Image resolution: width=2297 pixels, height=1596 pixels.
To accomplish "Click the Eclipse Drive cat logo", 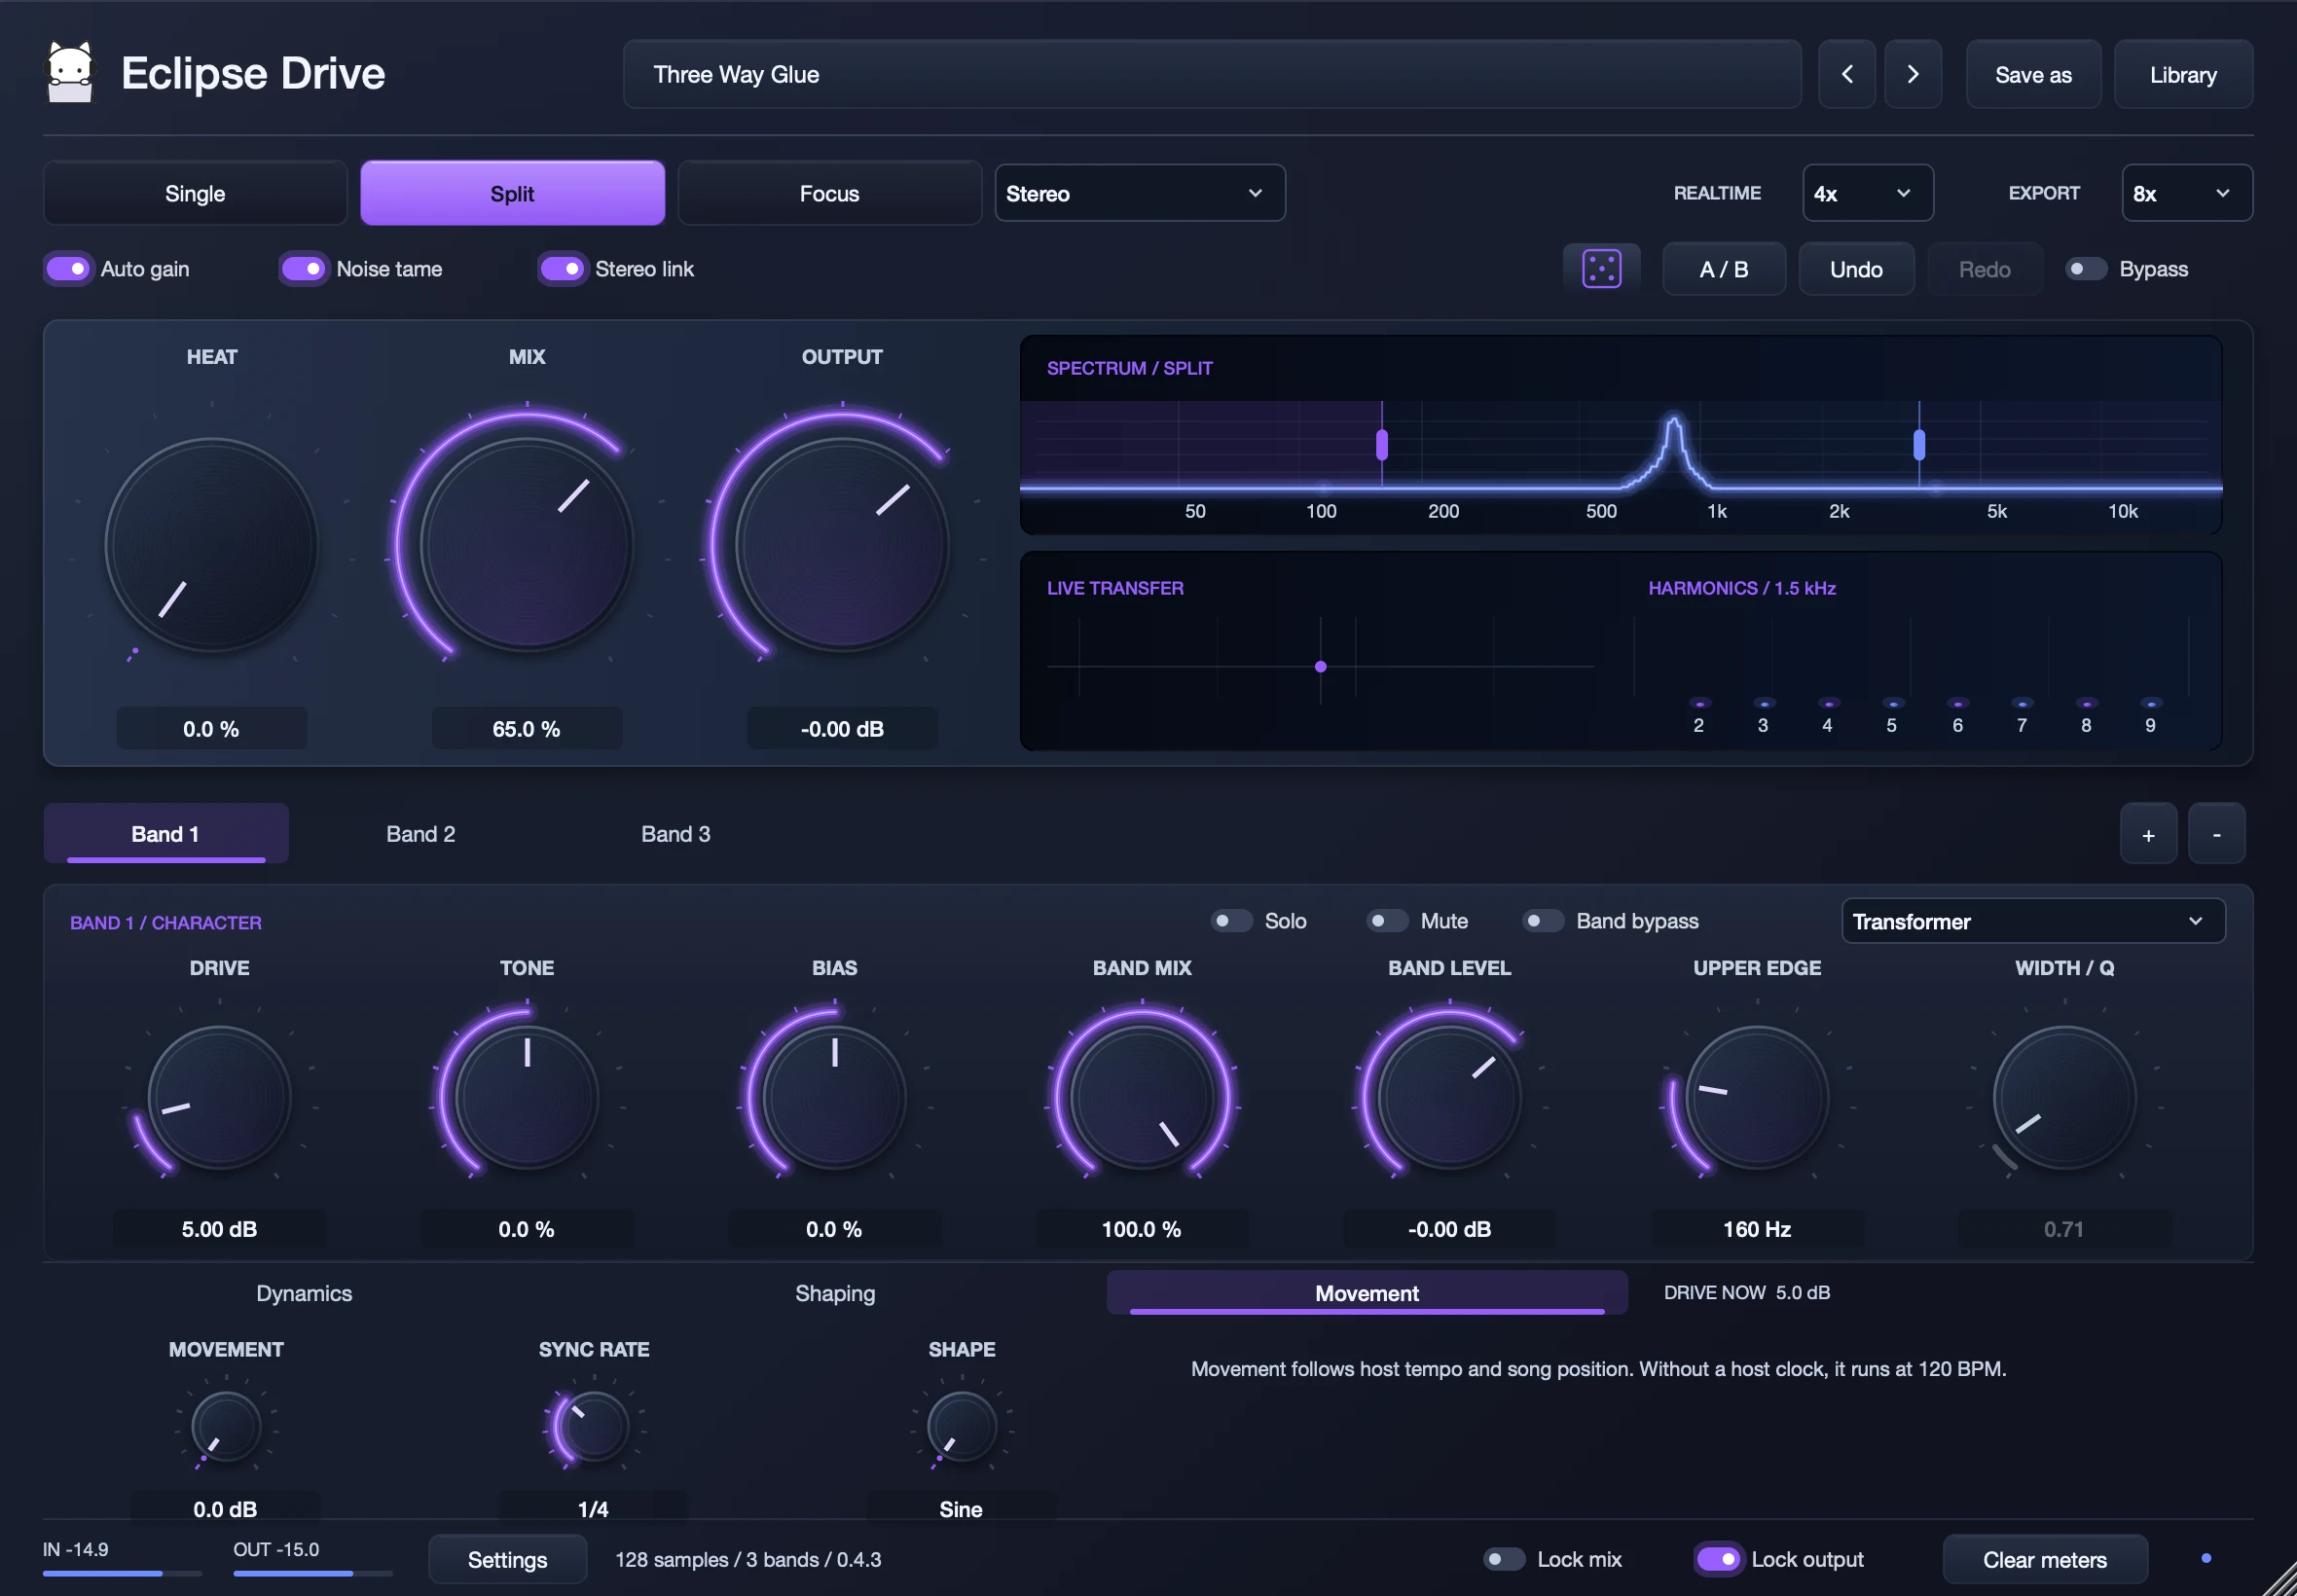I will [70, 72].
